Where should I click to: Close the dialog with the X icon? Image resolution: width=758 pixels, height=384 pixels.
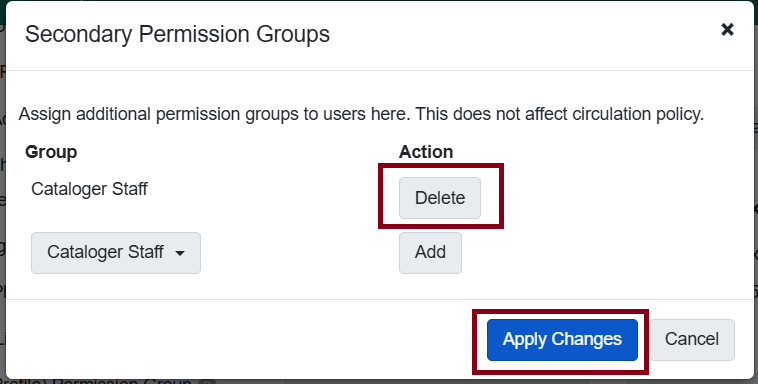pos(727,30)
